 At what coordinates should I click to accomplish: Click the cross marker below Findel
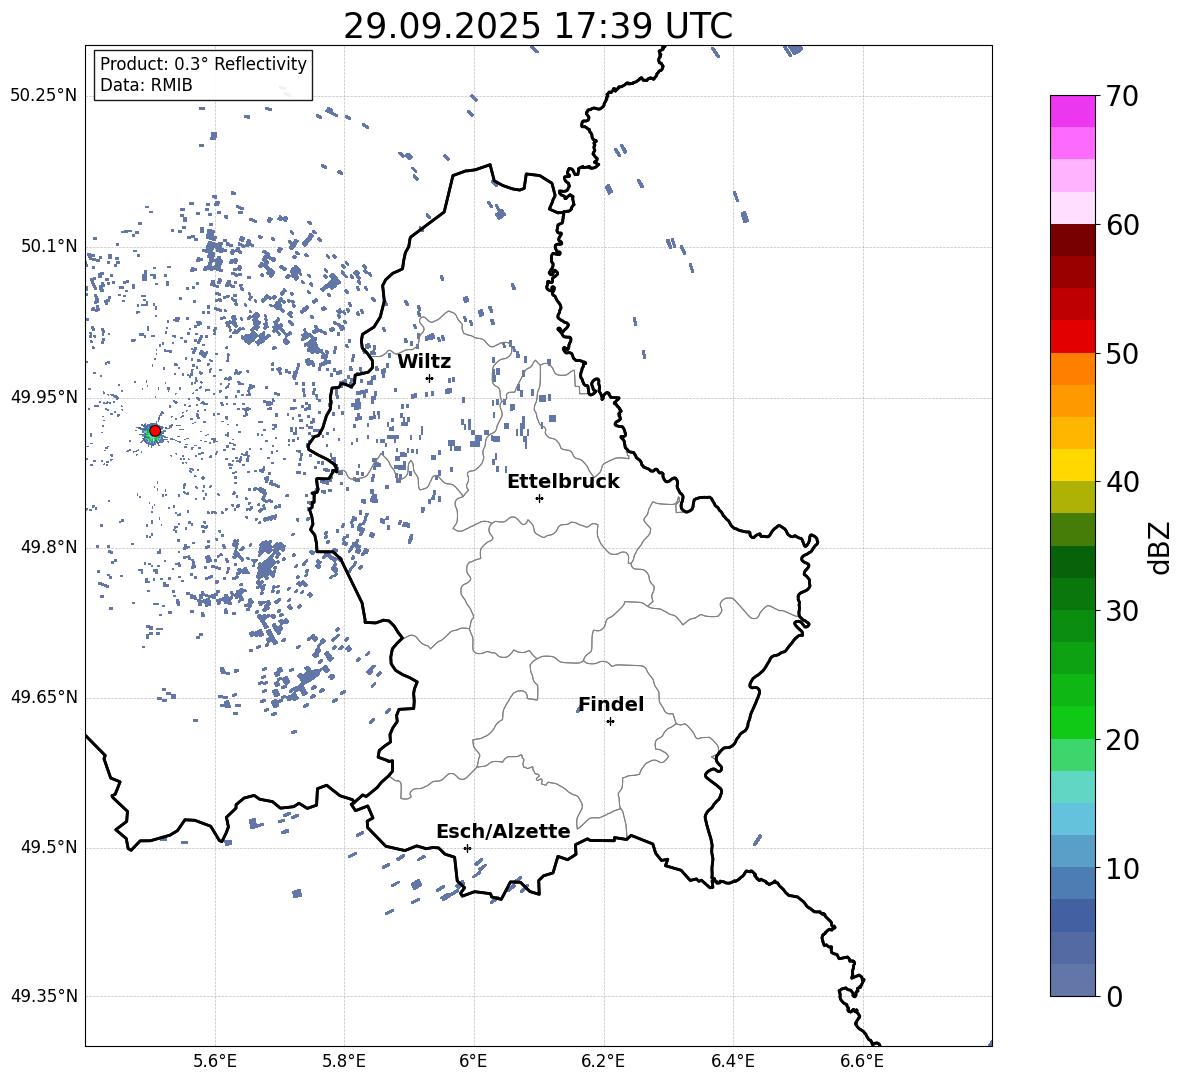pyautogui.click(x=610, y=722)
